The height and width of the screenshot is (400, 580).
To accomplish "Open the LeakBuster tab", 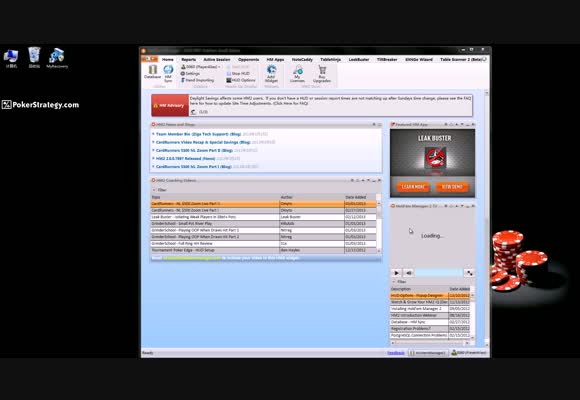I will pyautogui.click(x=359, y=59).
